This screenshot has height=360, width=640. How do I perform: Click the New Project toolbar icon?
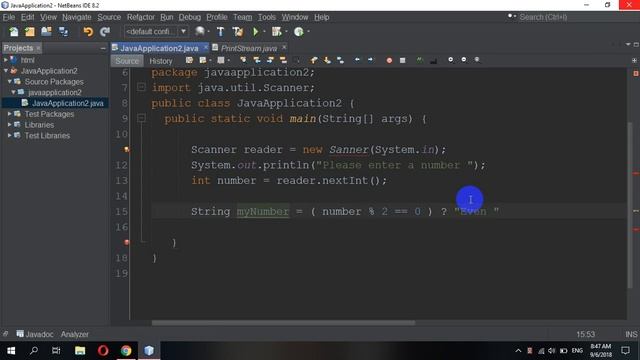point(30,32)
